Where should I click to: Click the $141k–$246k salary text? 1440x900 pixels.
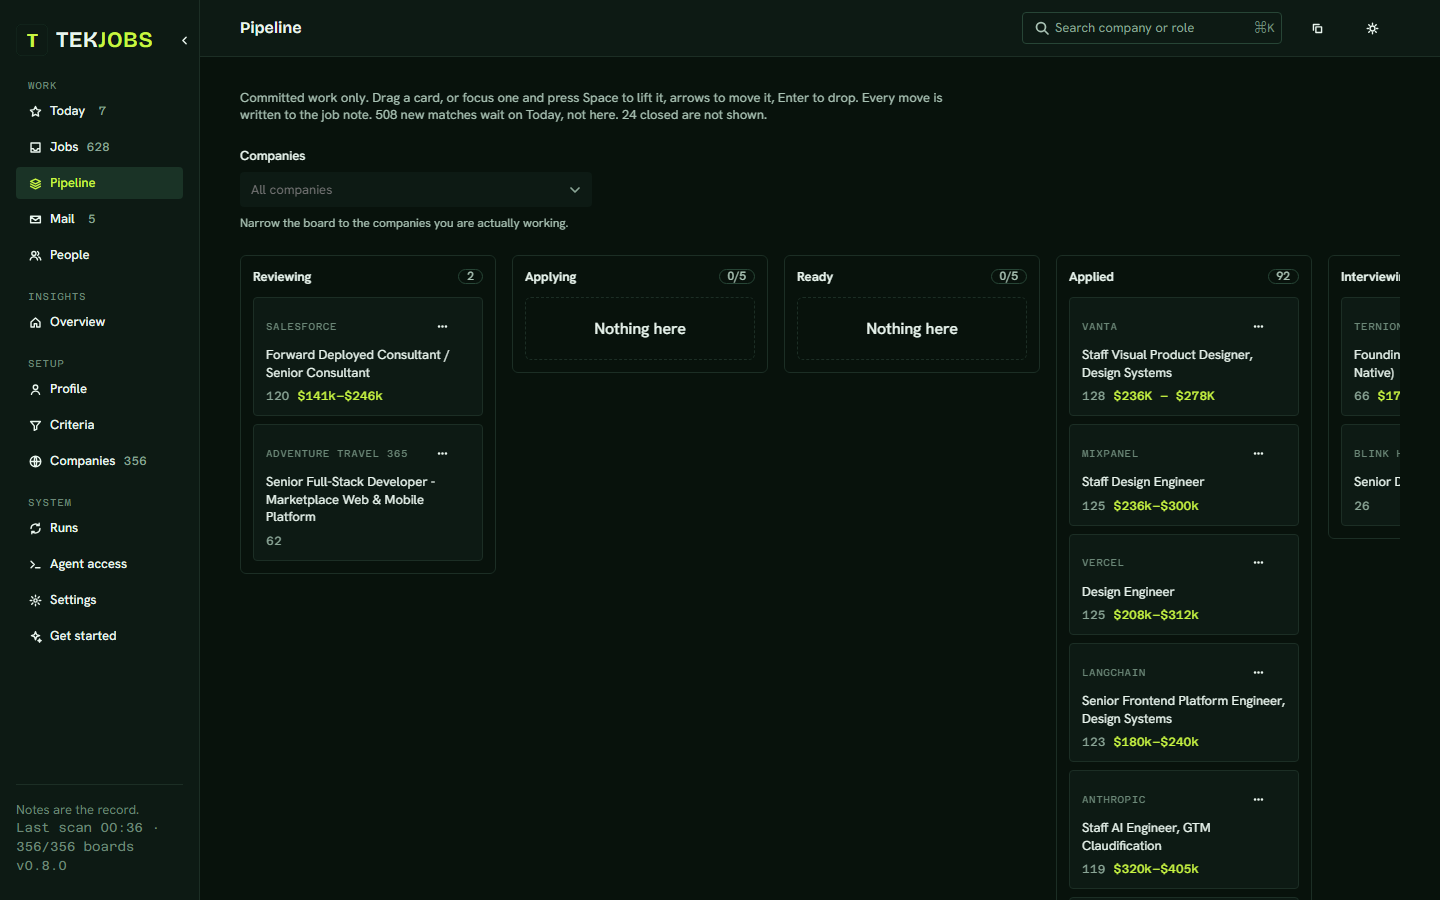(x=340, y=396)
